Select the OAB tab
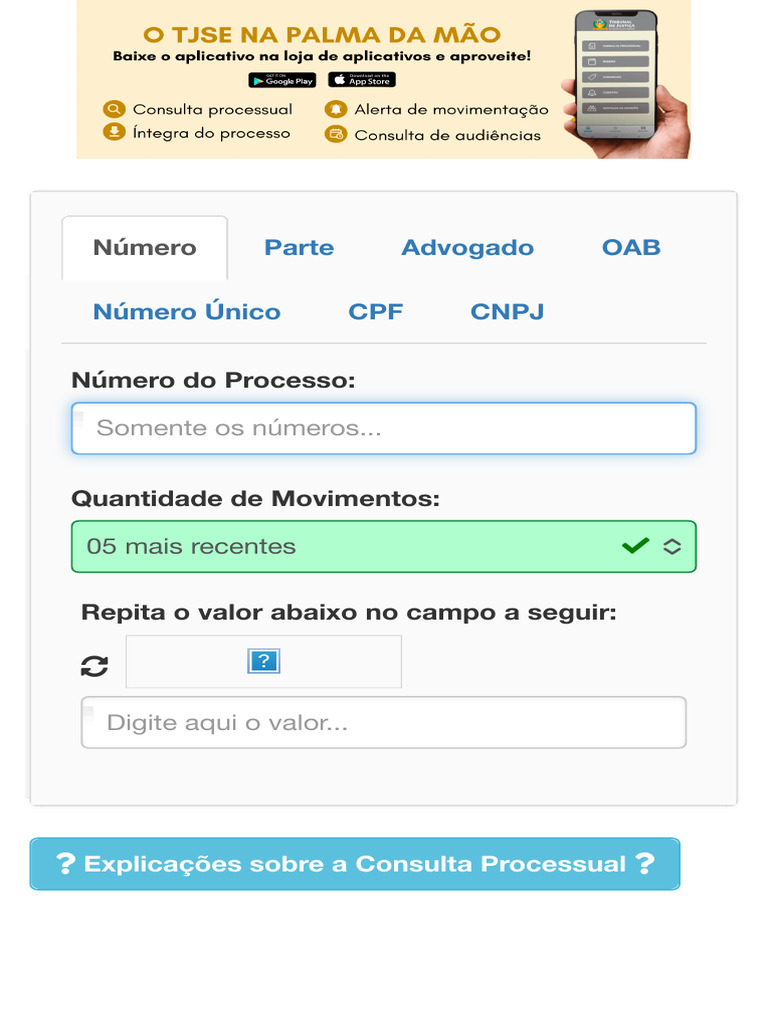Image resolution: width=768 pixels, height=1024 pixels. pos(631,248)
